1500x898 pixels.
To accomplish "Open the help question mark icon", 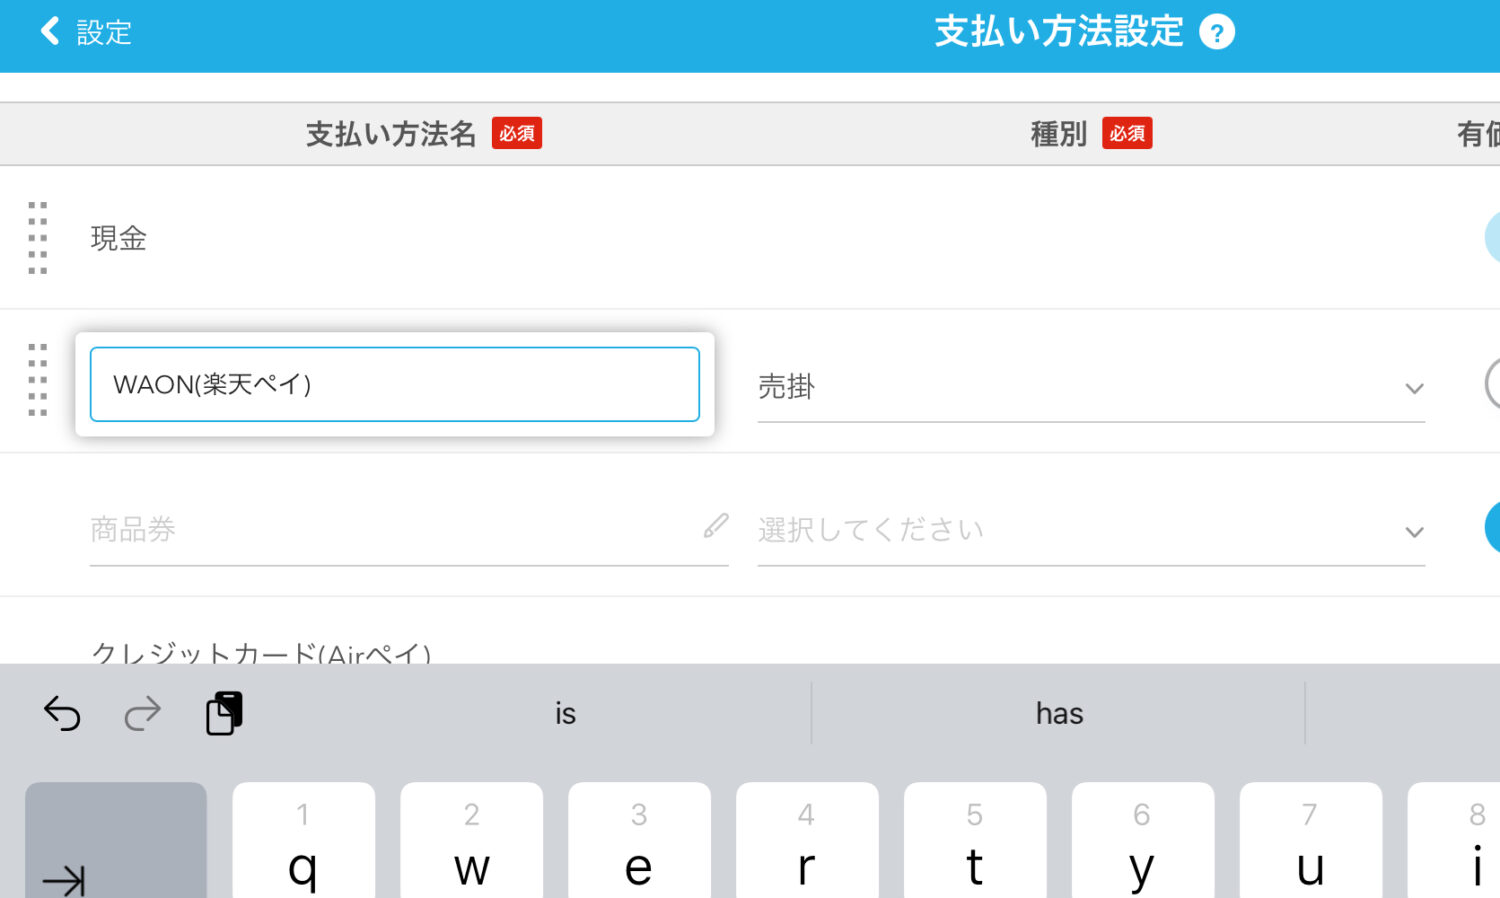I will (x=1217, y=33).
